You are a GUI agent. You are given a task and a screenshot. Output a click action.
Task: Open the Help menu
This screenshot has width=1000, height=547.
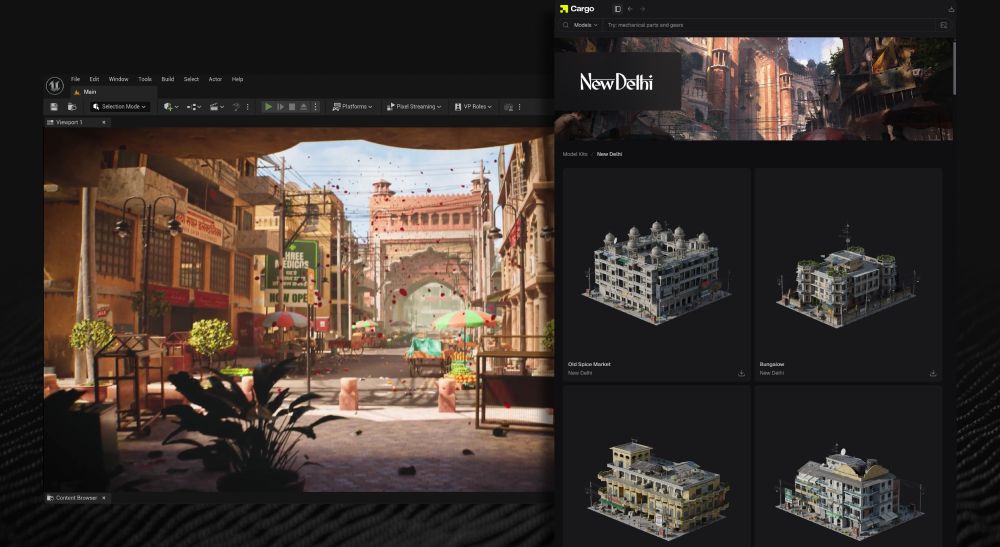(x=237, y=79)
